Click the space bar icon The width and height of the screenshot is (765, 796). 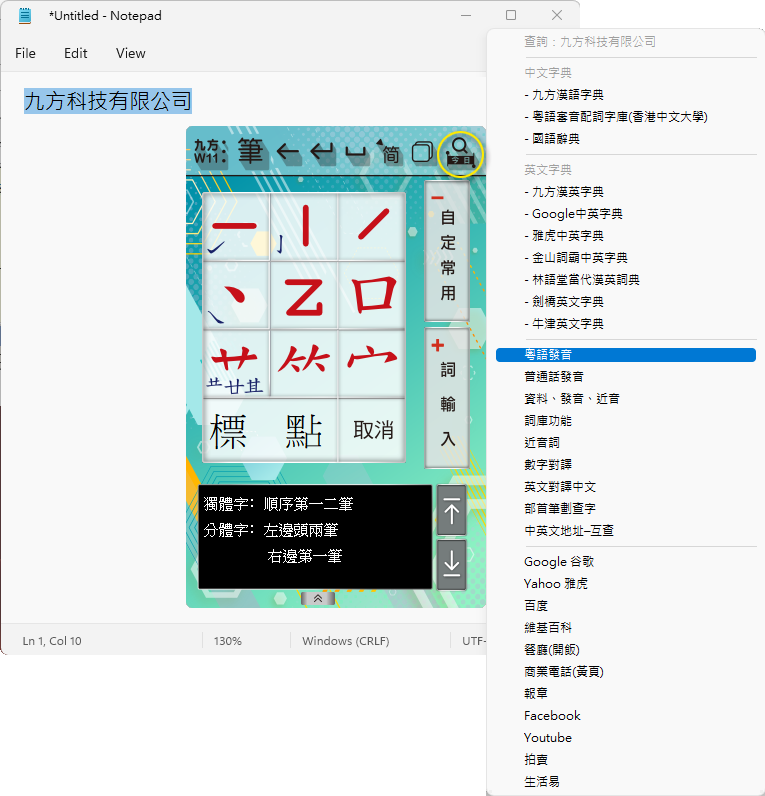pos(356,152)
